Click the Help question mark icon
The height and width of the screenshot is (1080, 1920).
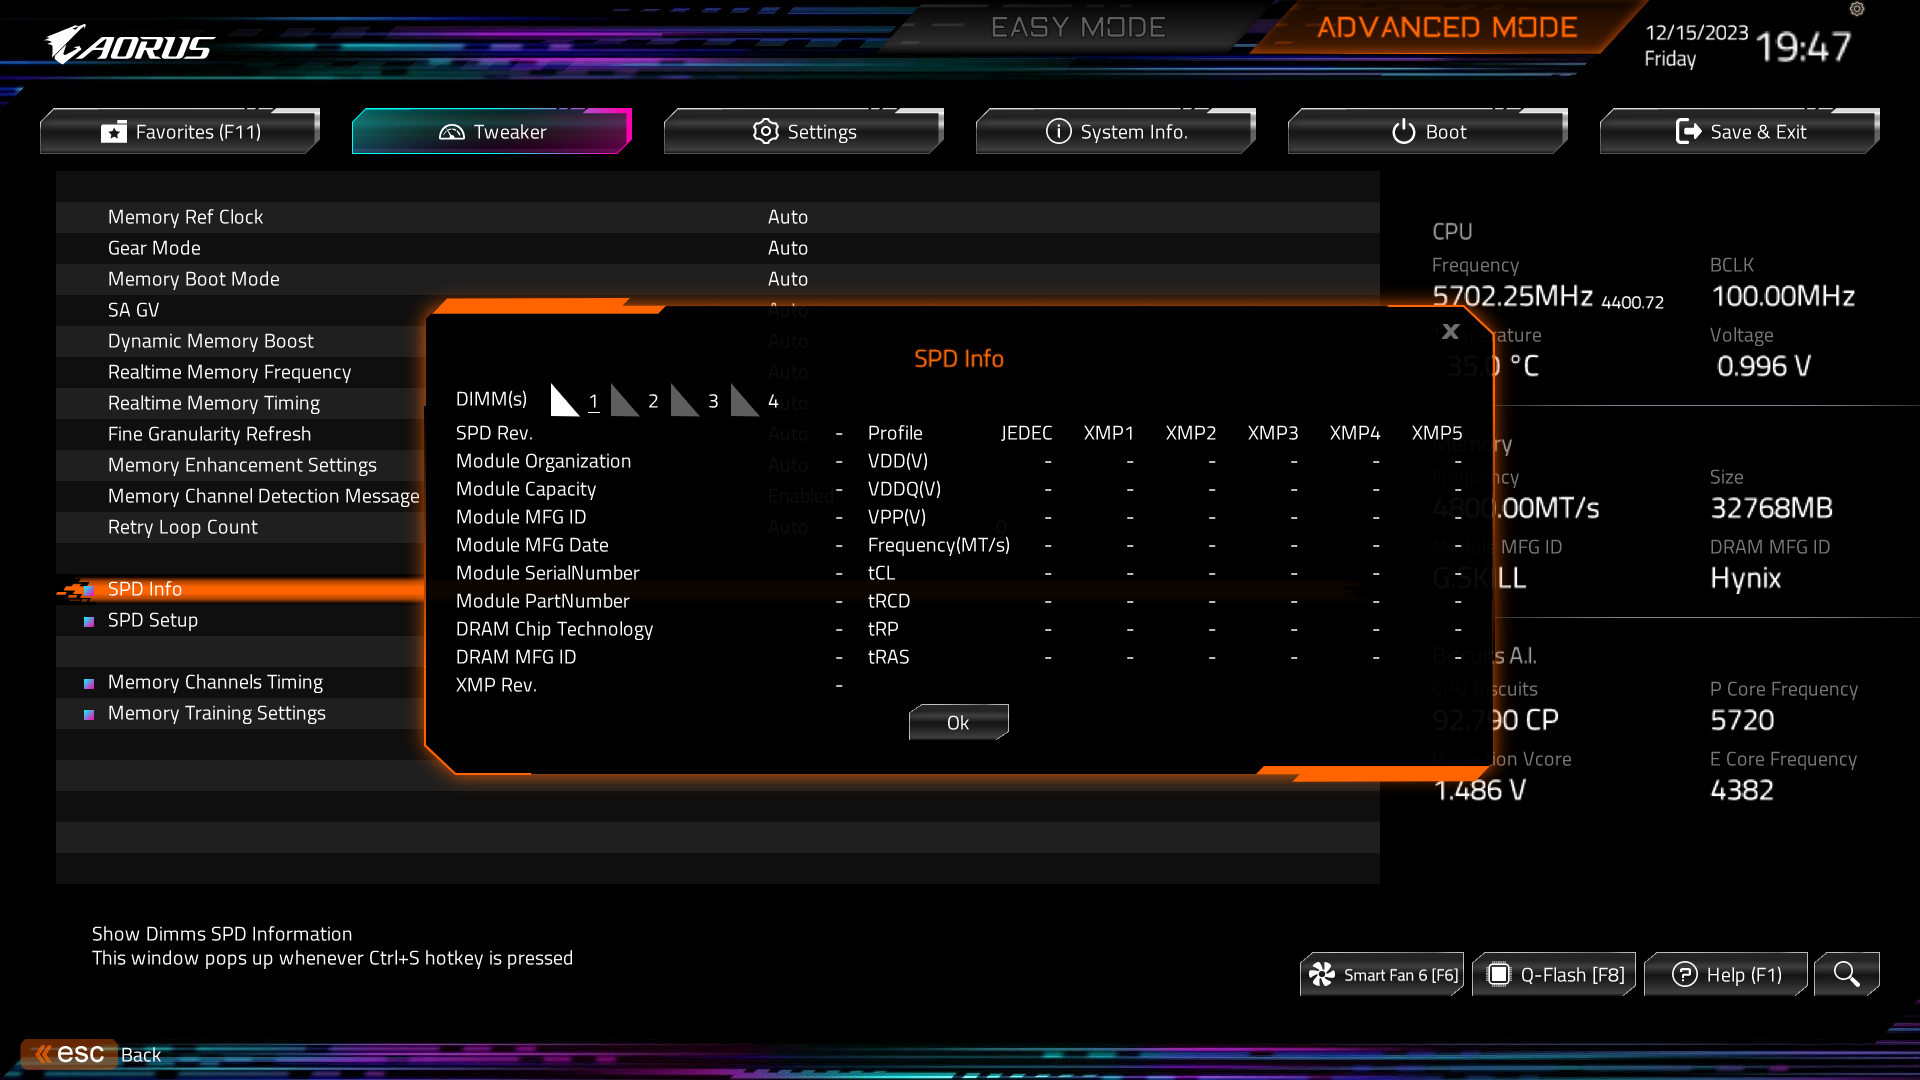pos(1684,974)
